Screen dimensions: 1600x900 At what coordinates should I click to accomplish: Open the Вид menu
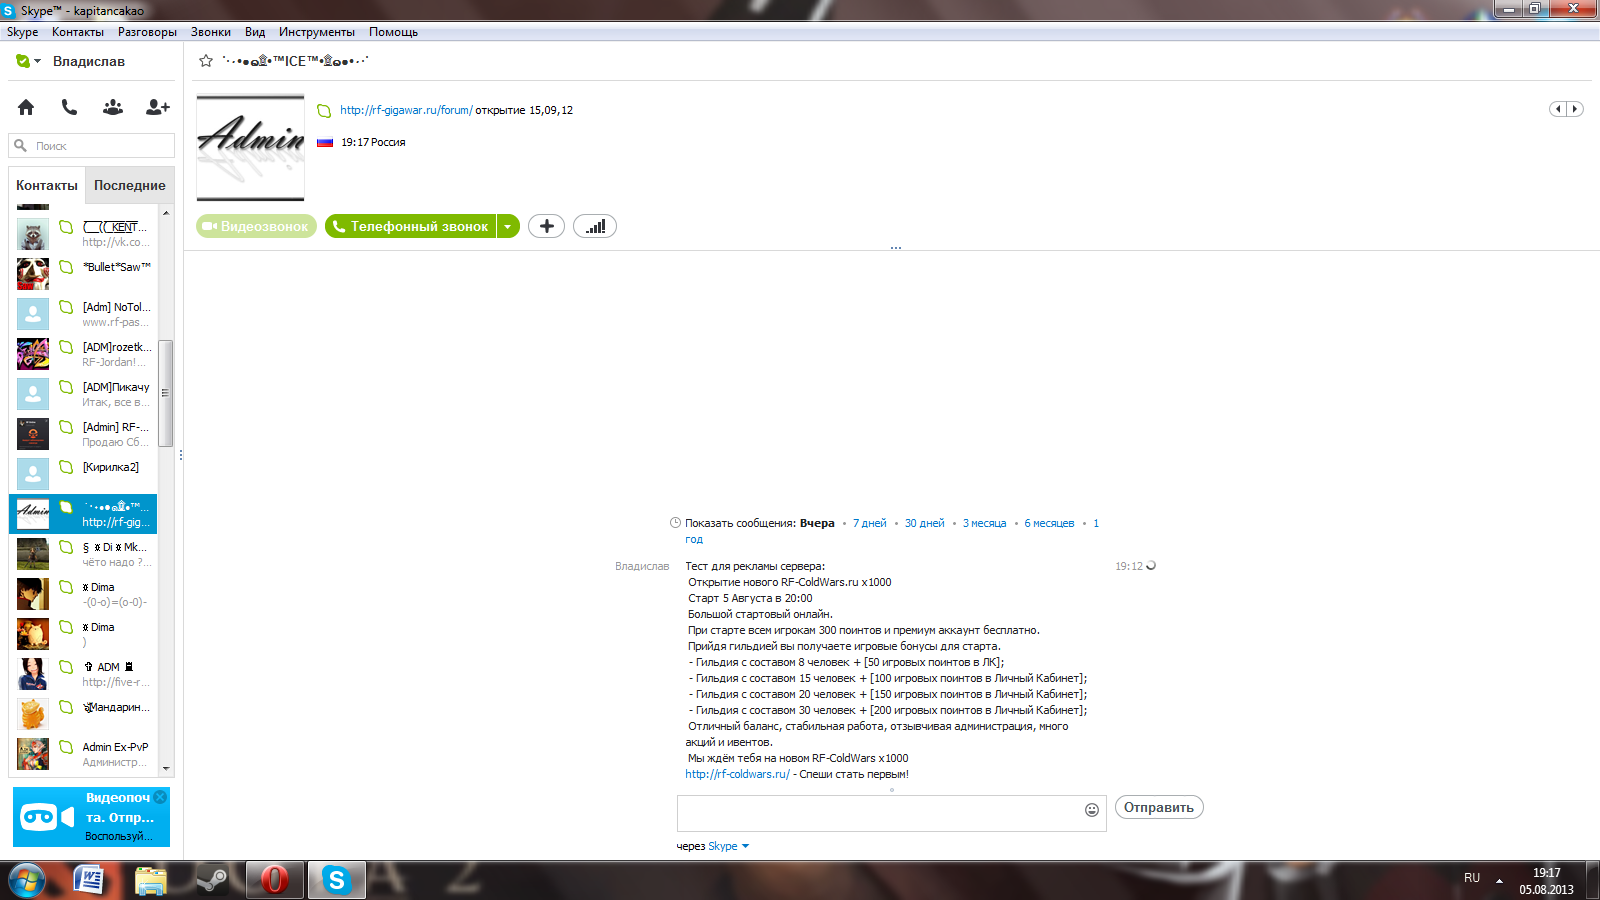(255, 32)
